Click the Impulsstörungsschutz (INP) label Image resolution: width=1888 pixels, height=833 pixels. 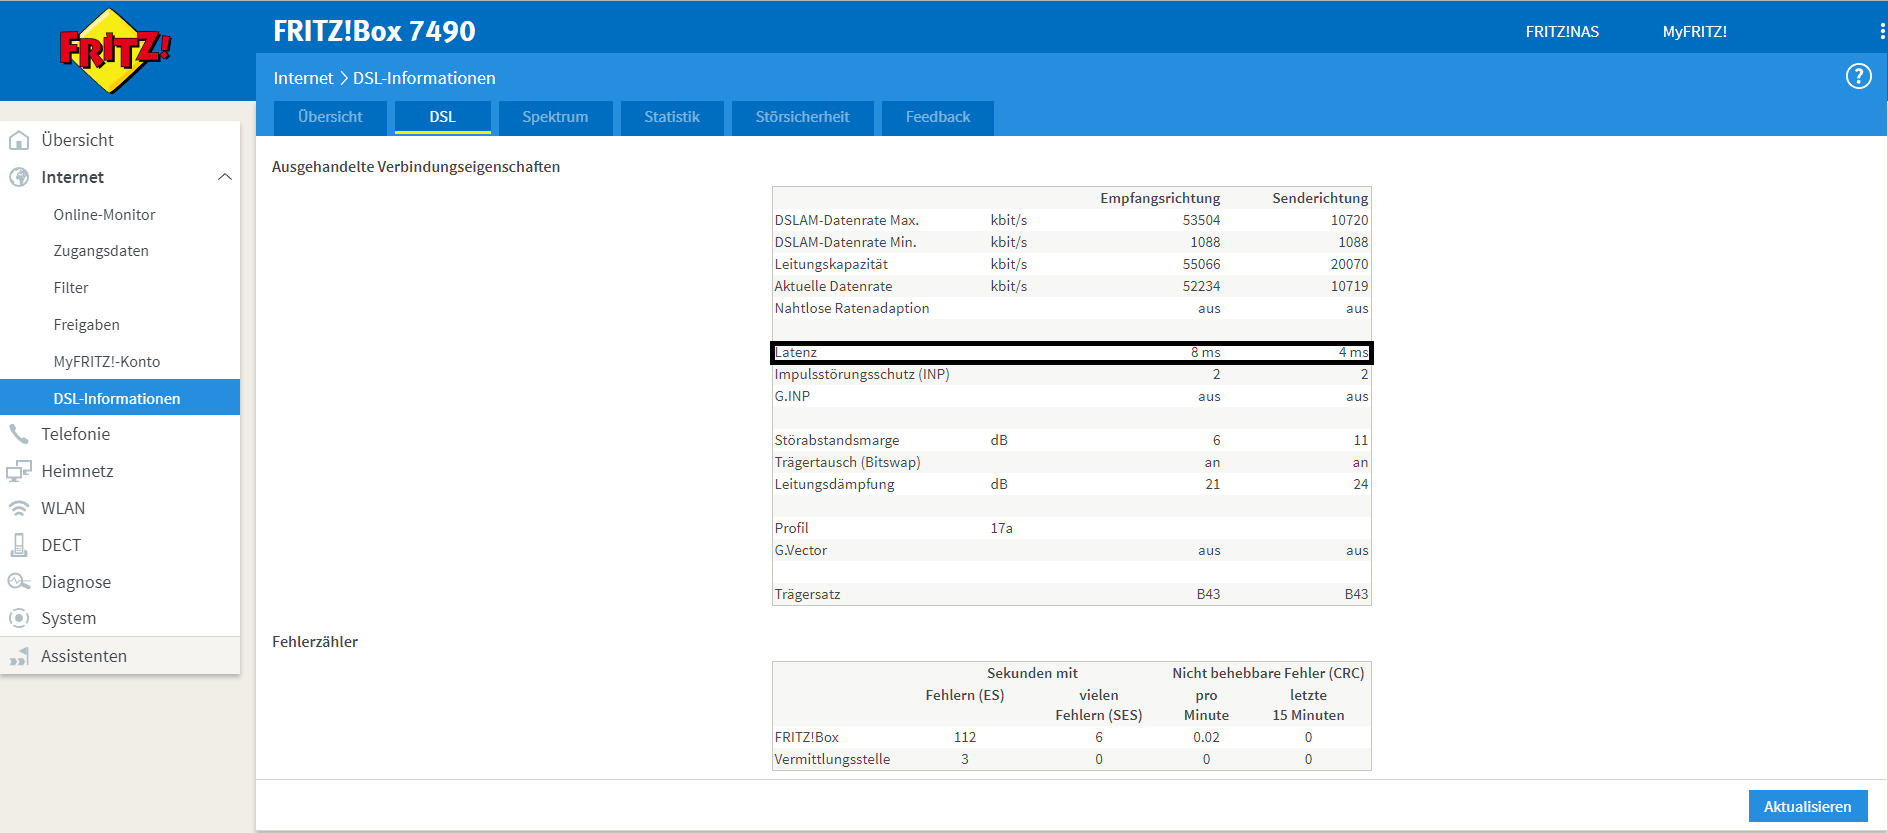point(862,374)
